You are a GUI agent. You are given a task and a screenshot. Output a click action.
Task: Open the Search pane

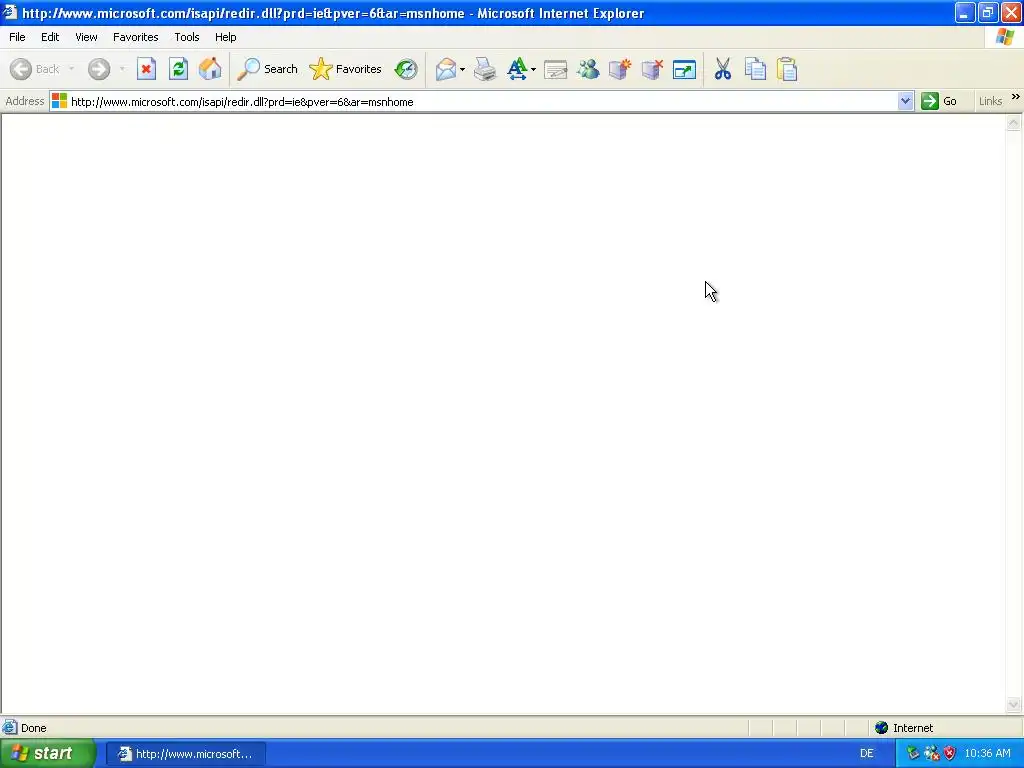pyautogui.click(x=267, y=69)
